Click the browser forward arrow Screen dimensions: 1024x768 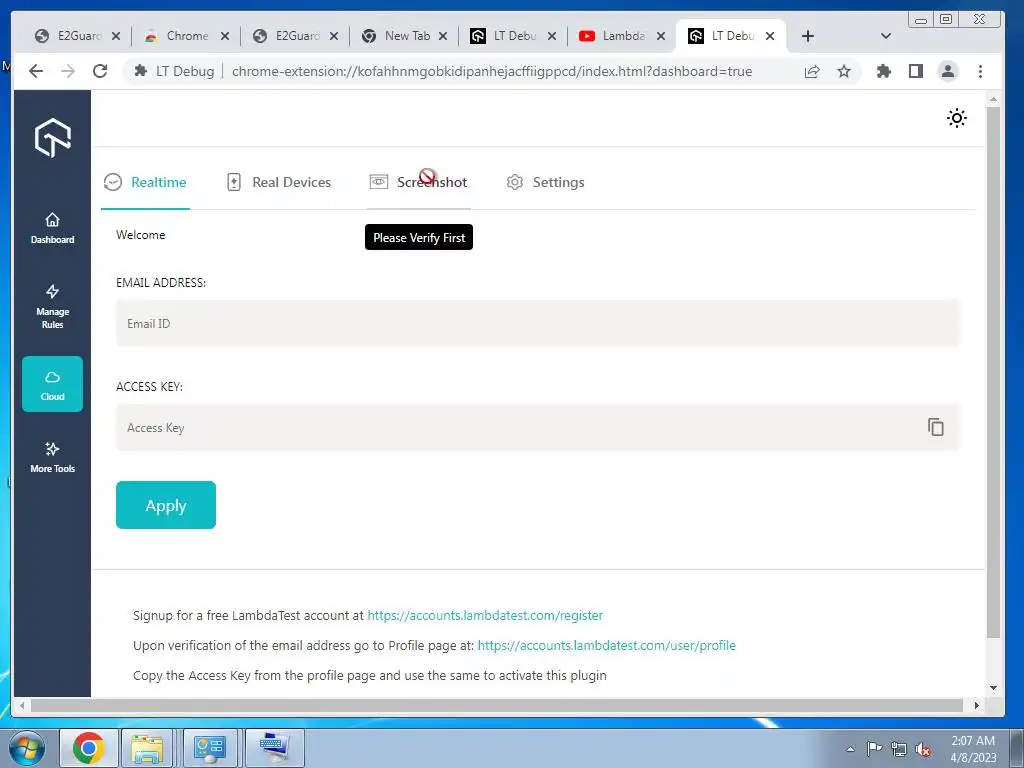[68, 71]
